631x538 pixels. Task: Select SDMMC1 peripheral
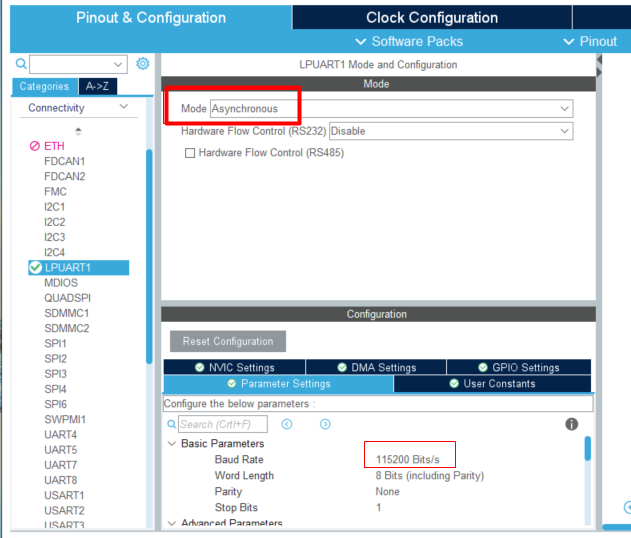[66, 313]
